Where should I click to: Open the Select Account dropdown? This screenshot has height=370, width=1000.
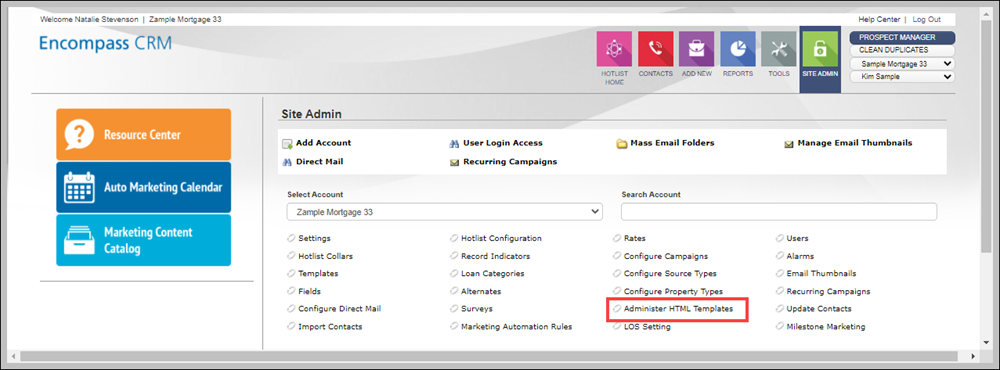[445, 211]
